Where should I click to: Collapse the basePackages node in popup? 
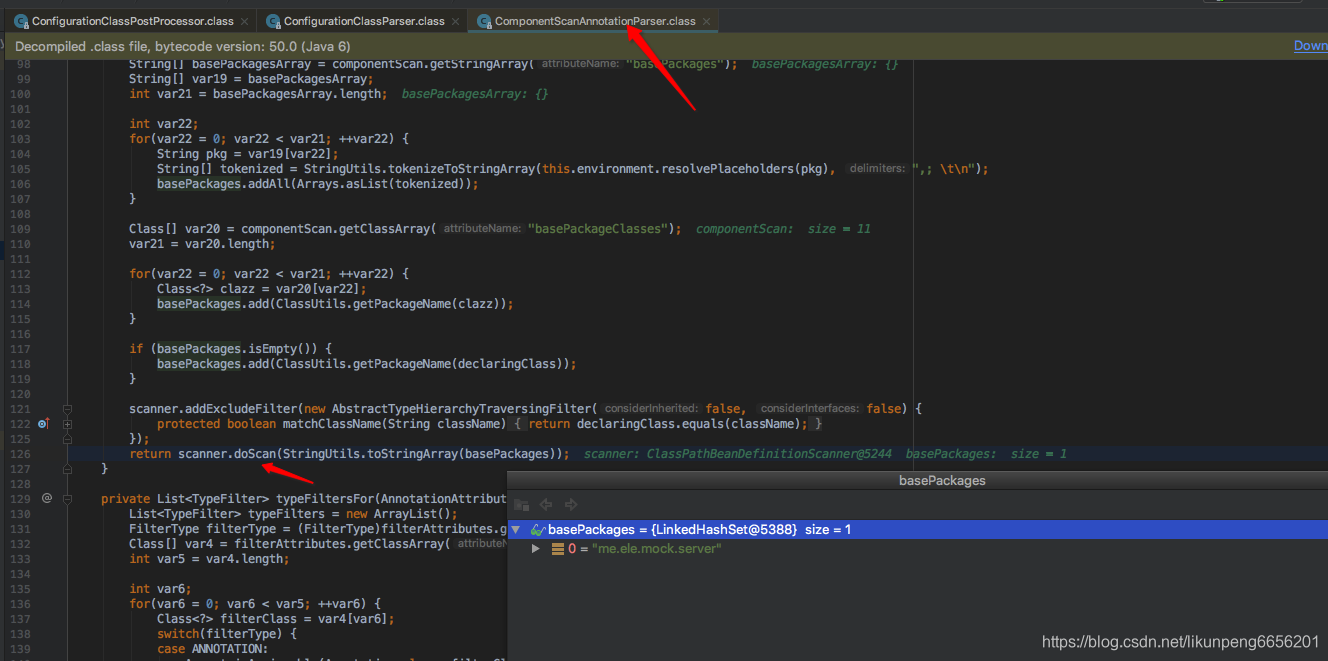516,529
